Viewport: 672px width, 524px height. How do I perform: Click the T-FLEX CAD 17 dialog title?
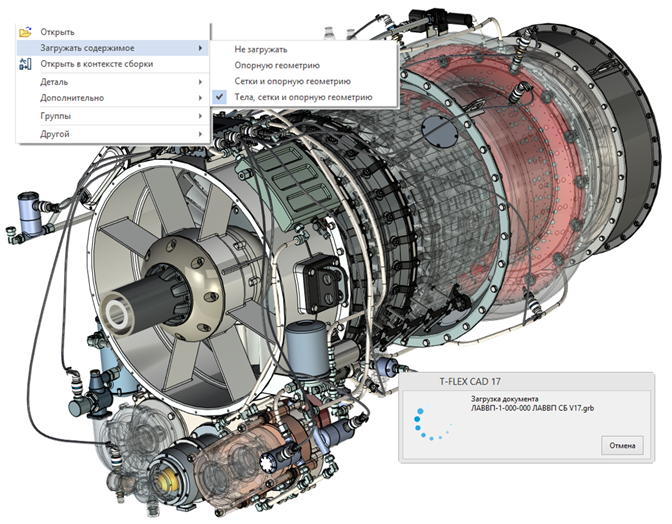tap(470, 381)
